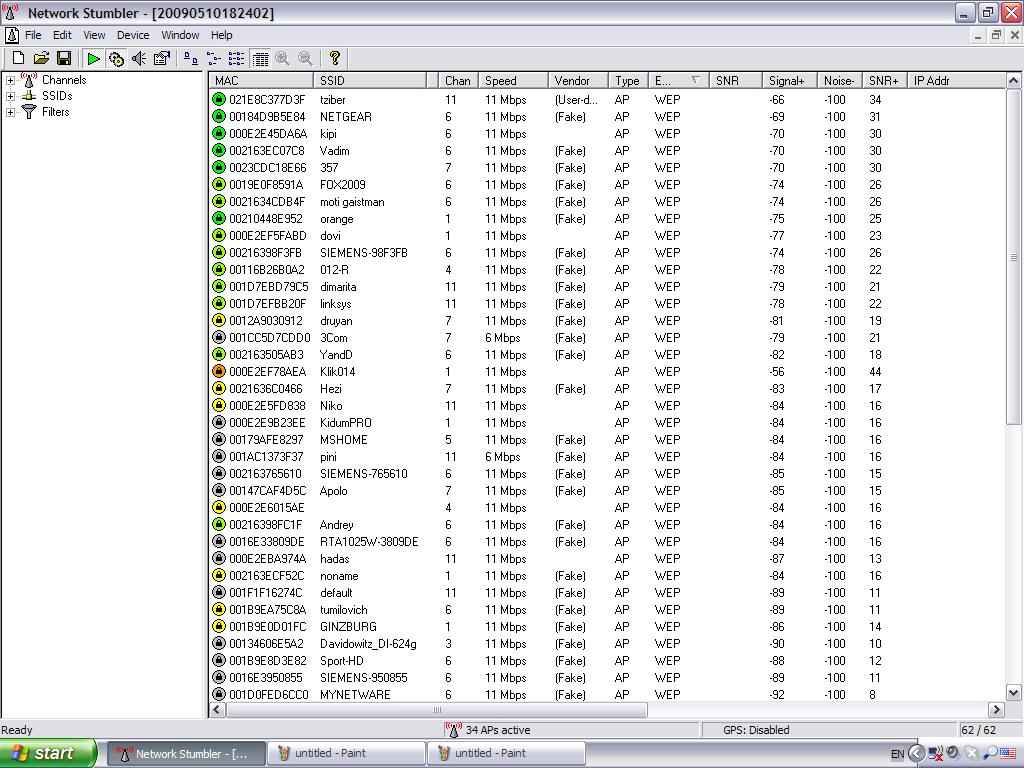Click the vertical scrollbar thumb in network list

coord(1014,257)
